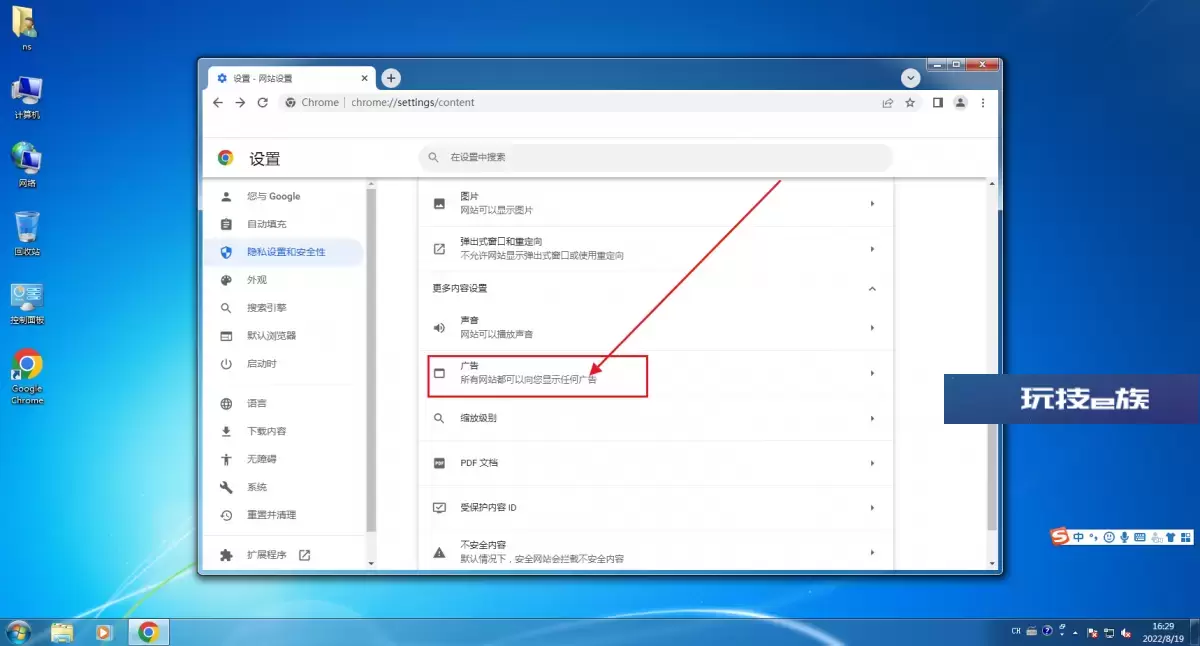The height and width of the screenshot is (646, 1200).
Task: Click the Chrome taskbar button
Action: point(149,632)
